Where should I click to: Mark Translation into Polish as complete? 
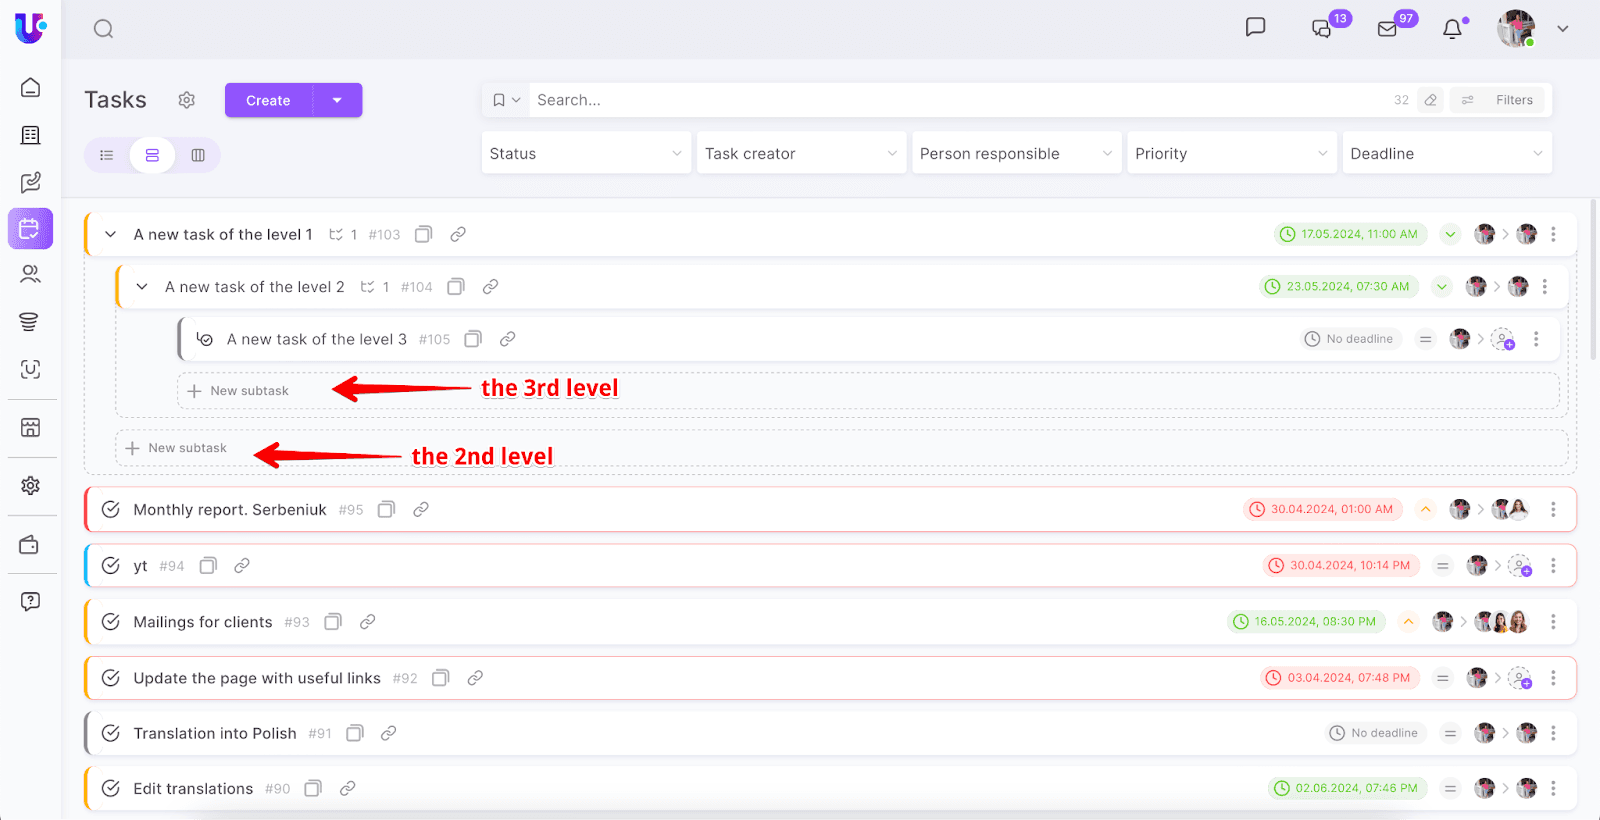pos(111,733)
